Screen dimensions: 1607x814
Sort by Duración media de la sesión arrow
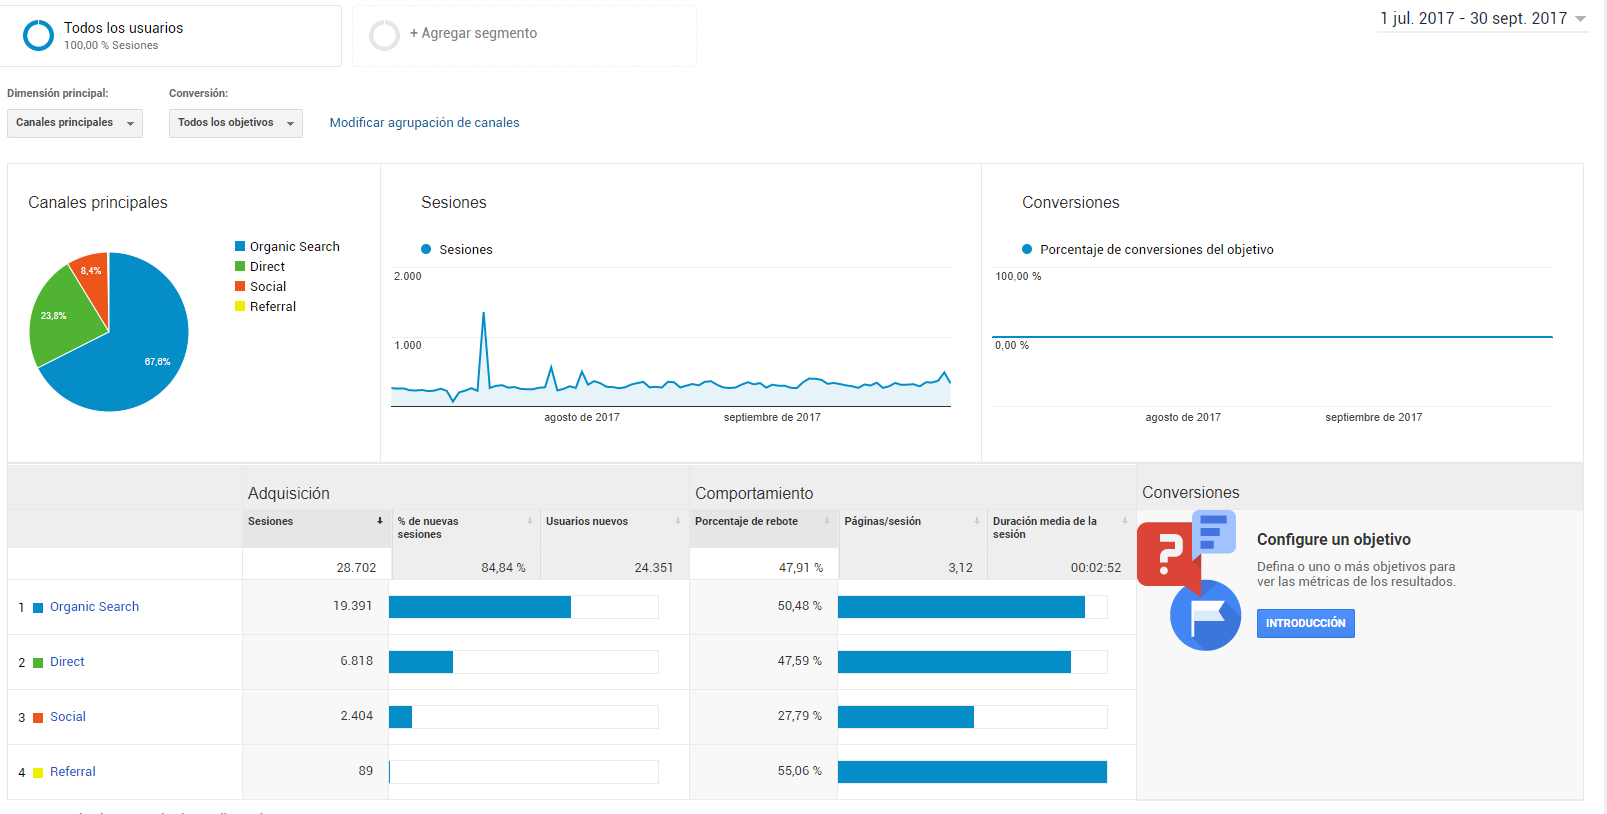coord(1125,521)
